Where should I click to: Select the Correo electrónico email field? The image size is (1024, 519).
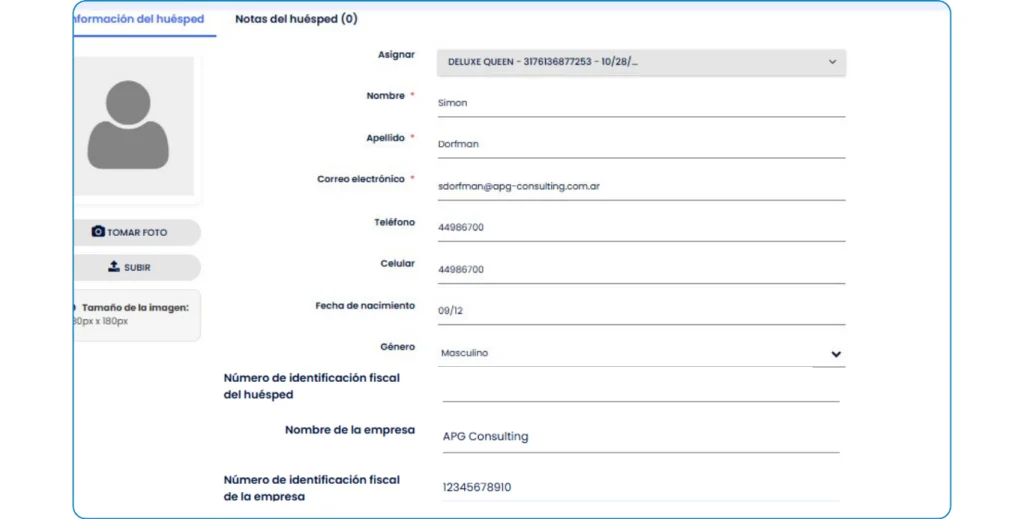coord(641,186)
